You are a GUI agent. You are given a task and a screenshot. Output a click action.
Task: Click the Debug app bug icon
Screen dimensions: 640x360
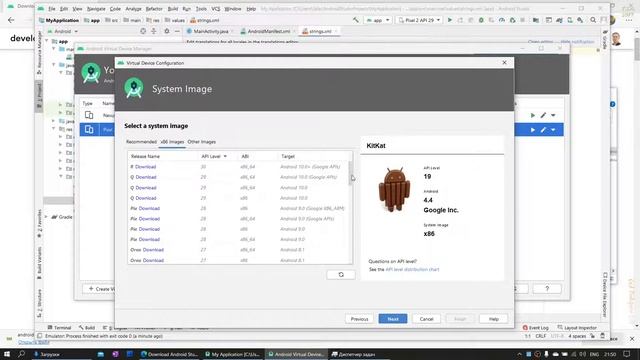(481, 20)
